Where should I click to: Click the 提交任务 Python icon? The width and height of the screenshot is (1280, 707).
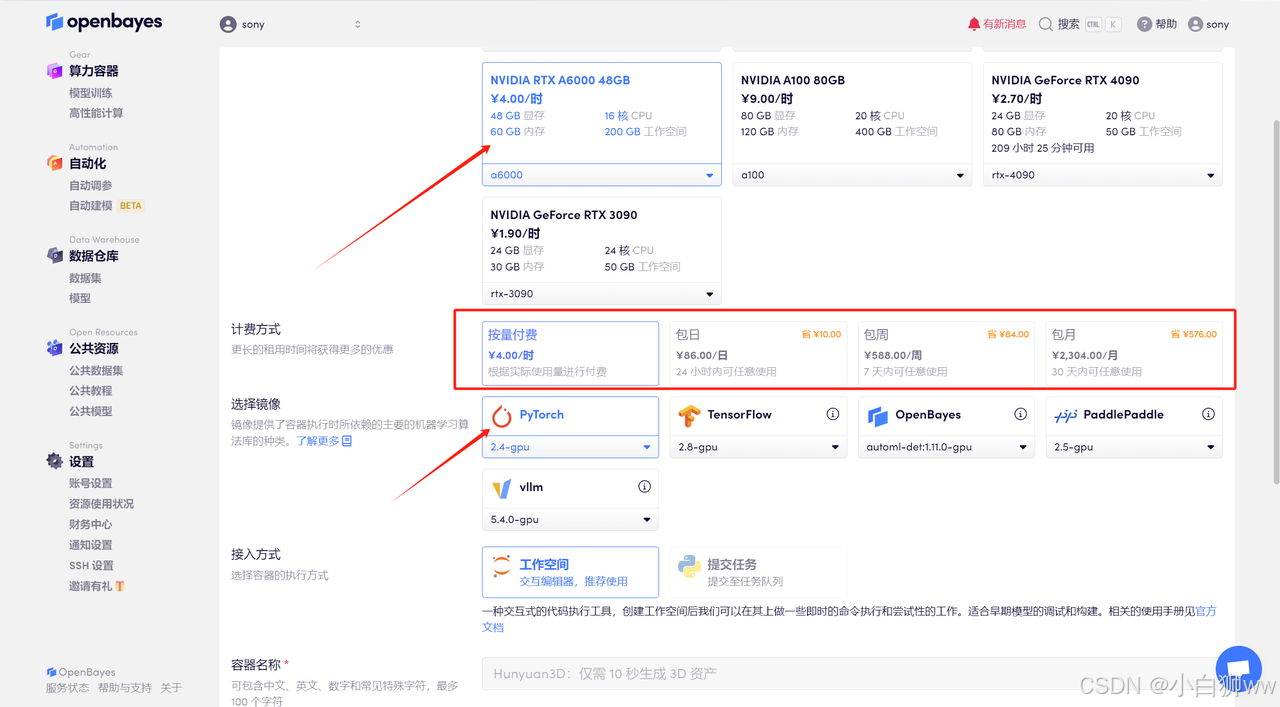[x=689, y=567]
